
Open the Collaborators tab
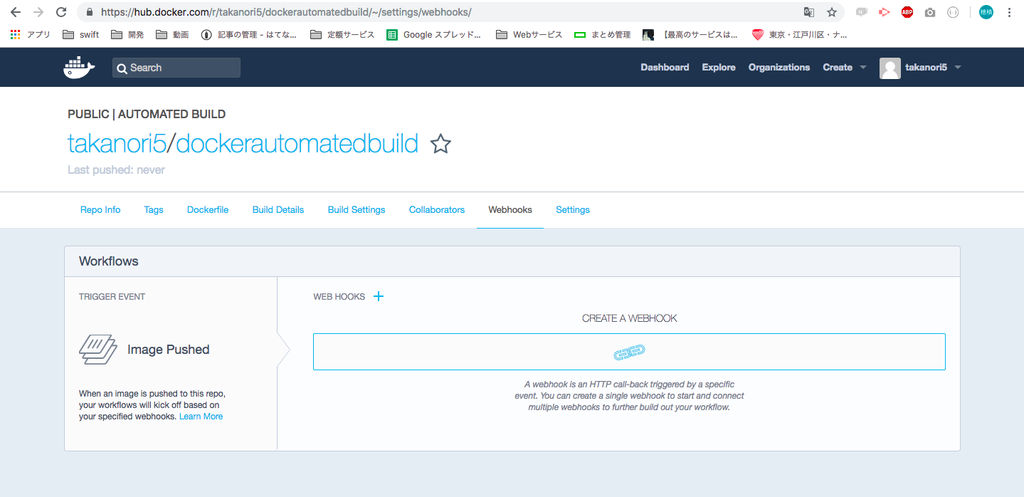click(437, 210)
